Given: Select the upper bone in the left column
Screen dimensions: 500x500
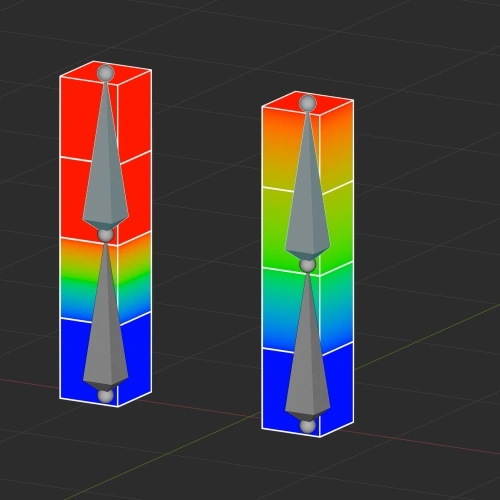Looking at the screenshot, I should 105,157.
